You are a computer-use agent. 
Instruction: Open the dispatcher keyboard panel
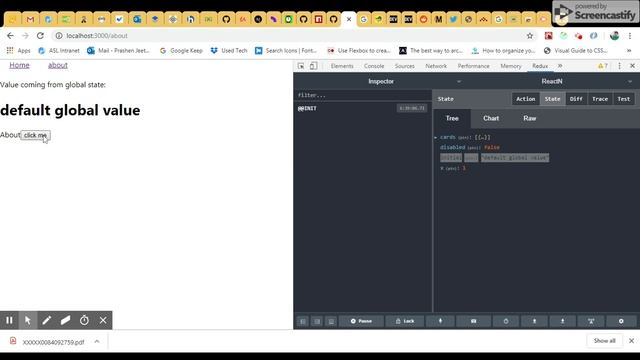[473, 321]
